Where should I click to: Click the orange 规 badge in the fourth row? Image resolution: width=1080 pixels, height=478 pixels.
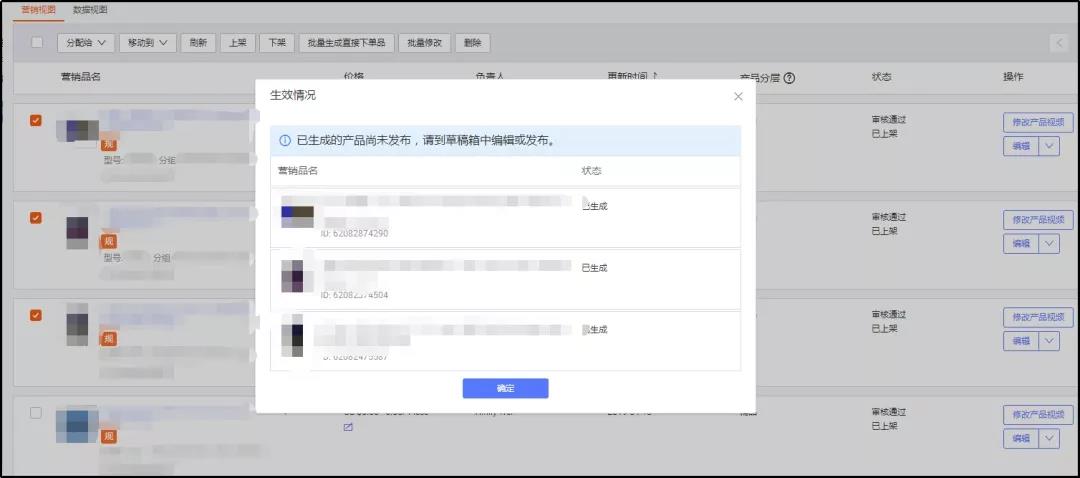(108, 436)
